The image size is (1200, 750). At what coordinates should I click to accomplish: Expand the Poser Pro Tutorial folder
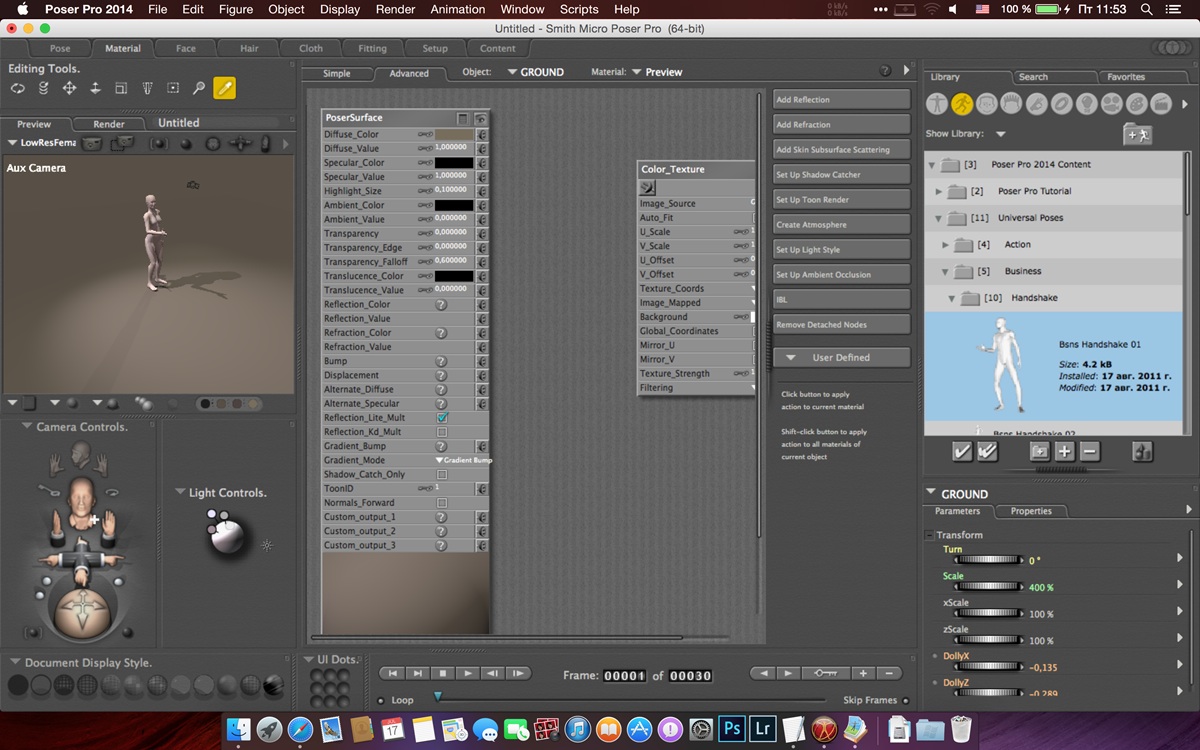[x=939, y=191]
